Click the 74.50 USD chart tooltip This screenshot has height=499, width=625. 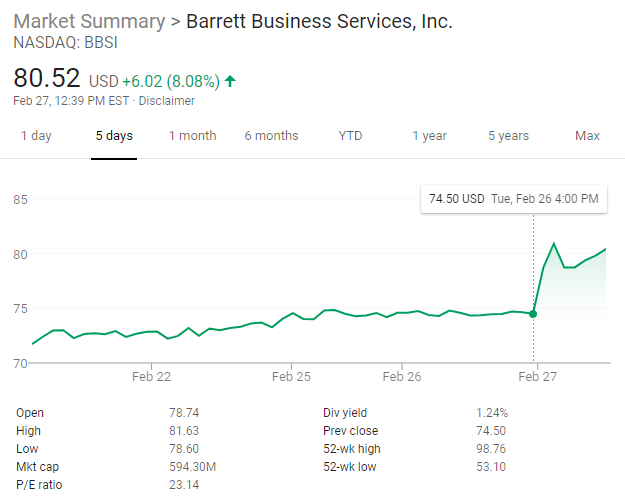(514, 199)
